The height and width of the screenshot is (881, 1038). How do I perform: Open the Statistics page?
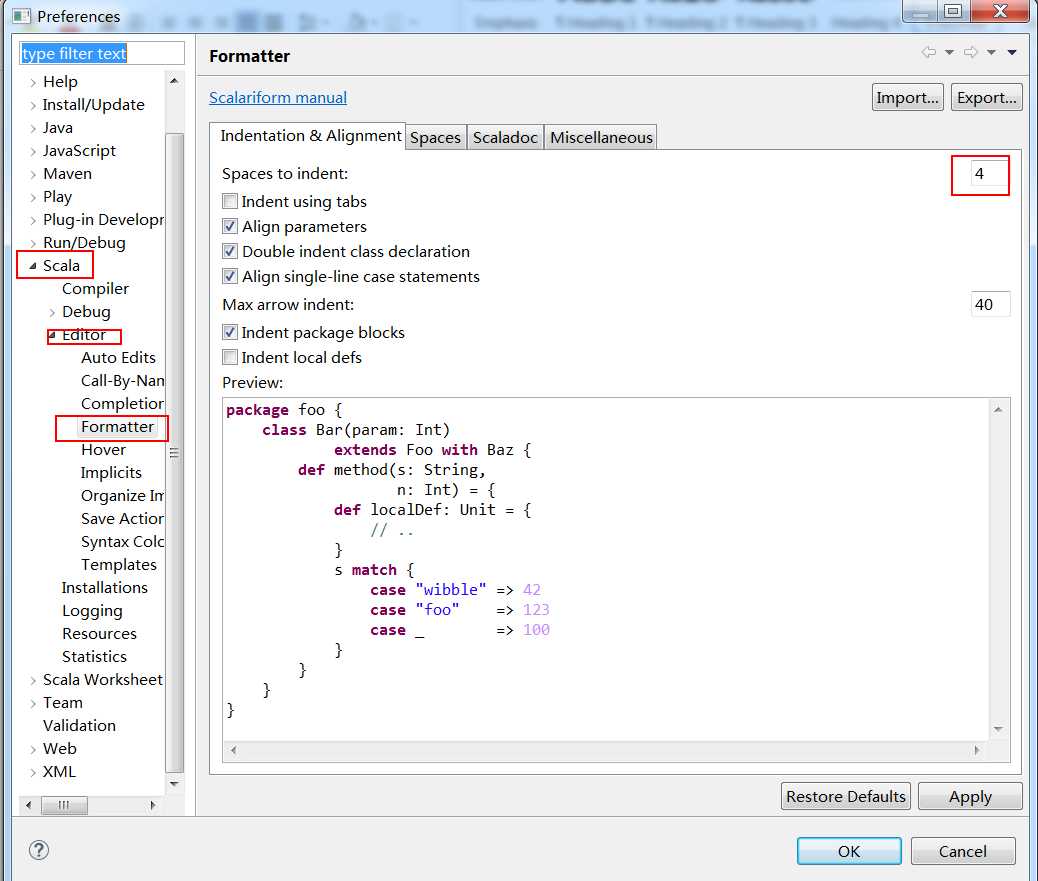(x=95, y=657)
